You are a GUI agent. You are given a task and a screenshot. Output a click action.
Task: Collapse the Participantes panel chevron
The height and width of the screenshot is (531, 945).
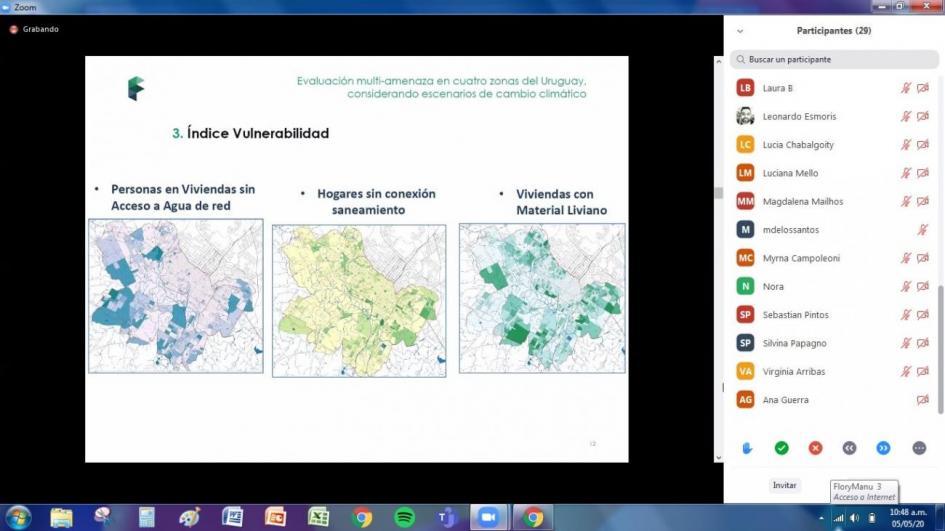pyautogui.click(x=740, y=31)
